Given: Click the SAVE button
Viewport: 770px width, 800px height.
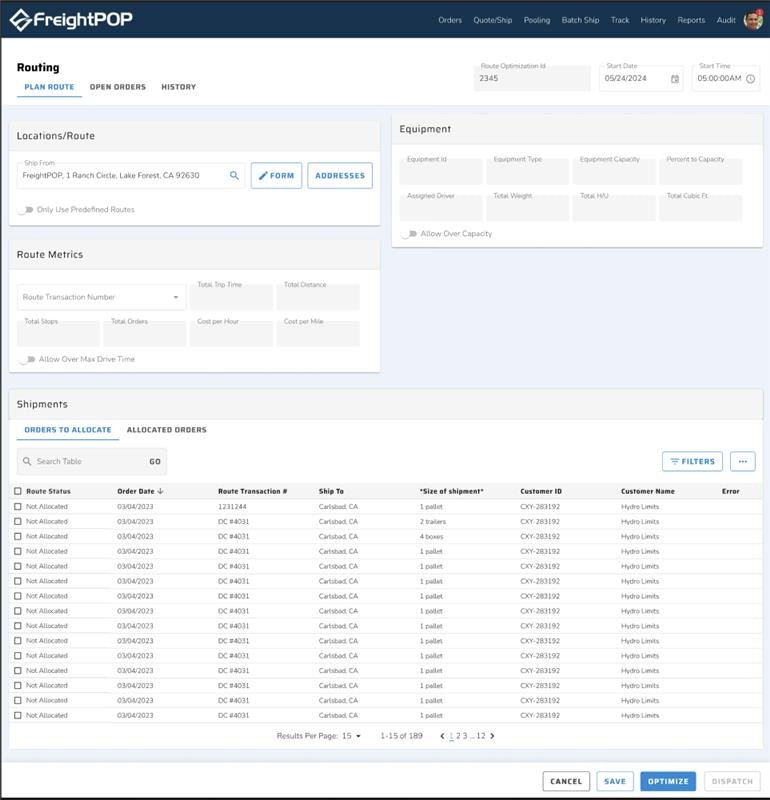Looking at the screenshot, I should [x=615, y=781].
